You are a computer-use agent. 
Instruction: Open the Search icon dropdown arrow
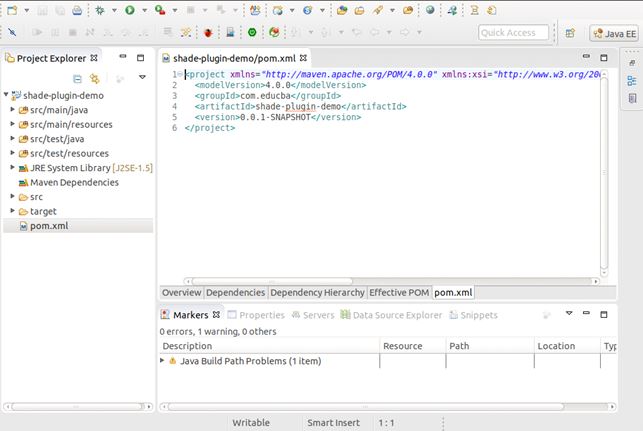pyautogui.click(x=392, y=10)
